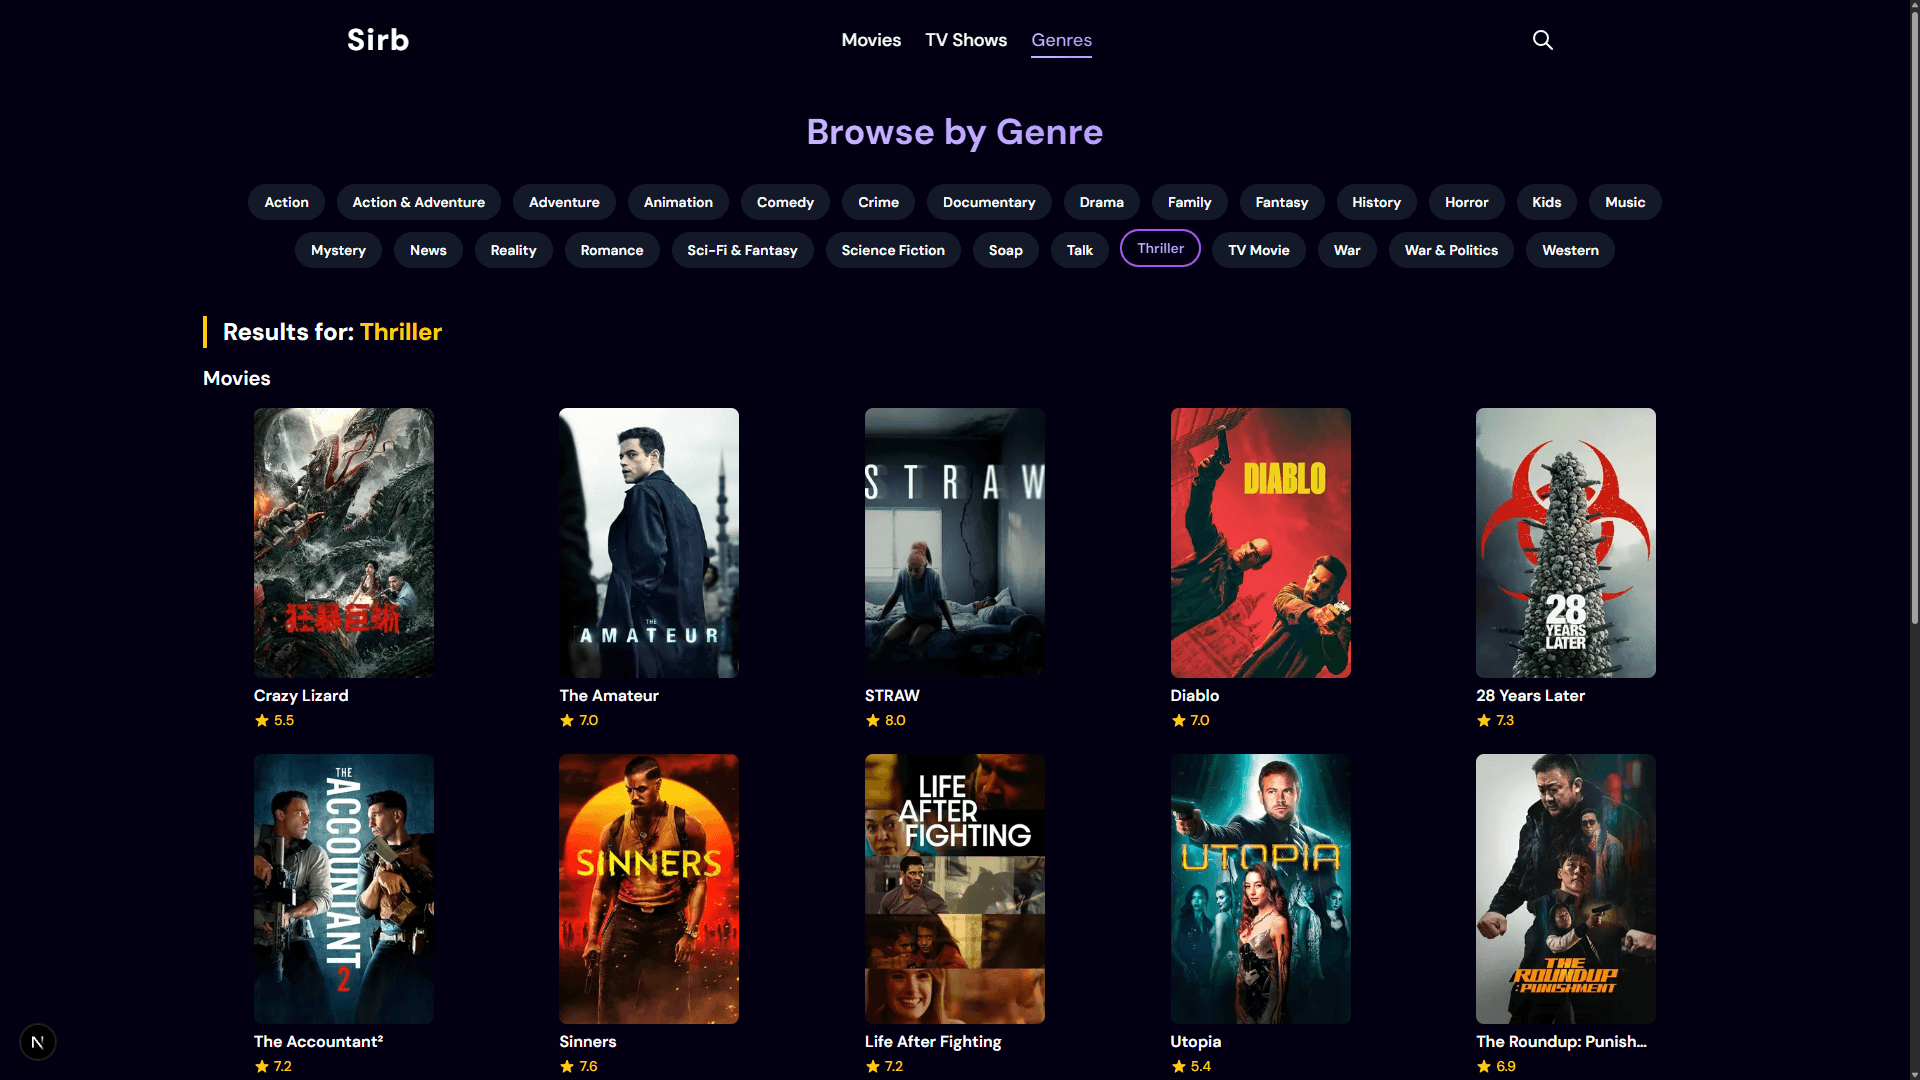Image resolution: width=1920 pixels, height=1080 pixels.
Task: Click the 7.3 rating under 28 Years Later
Action: 1496,720
